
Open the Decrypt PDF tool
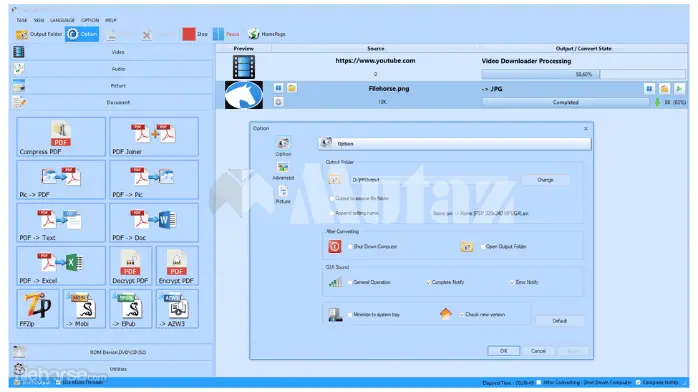130,266
